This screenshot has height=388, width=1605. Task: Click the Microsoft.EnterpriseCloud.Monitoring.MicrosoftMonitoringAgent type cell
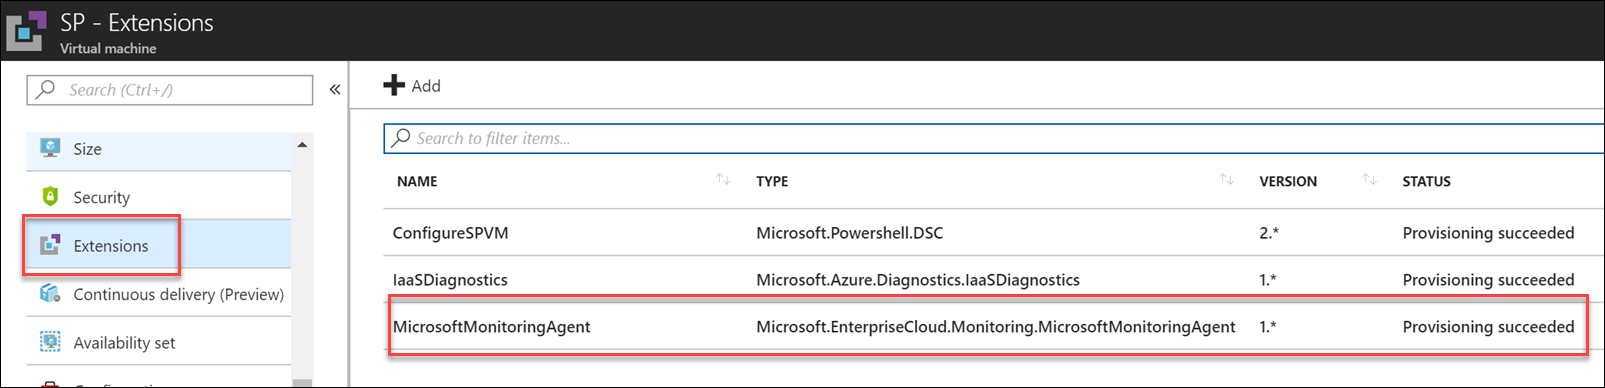click(x=996, y=326)
